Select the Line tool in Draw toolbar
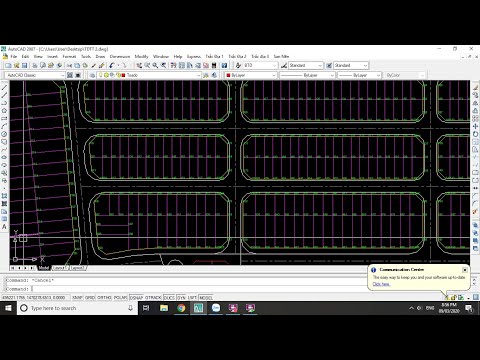The width and height of the screenshot is (480, 360). click(x=4, y=88)
